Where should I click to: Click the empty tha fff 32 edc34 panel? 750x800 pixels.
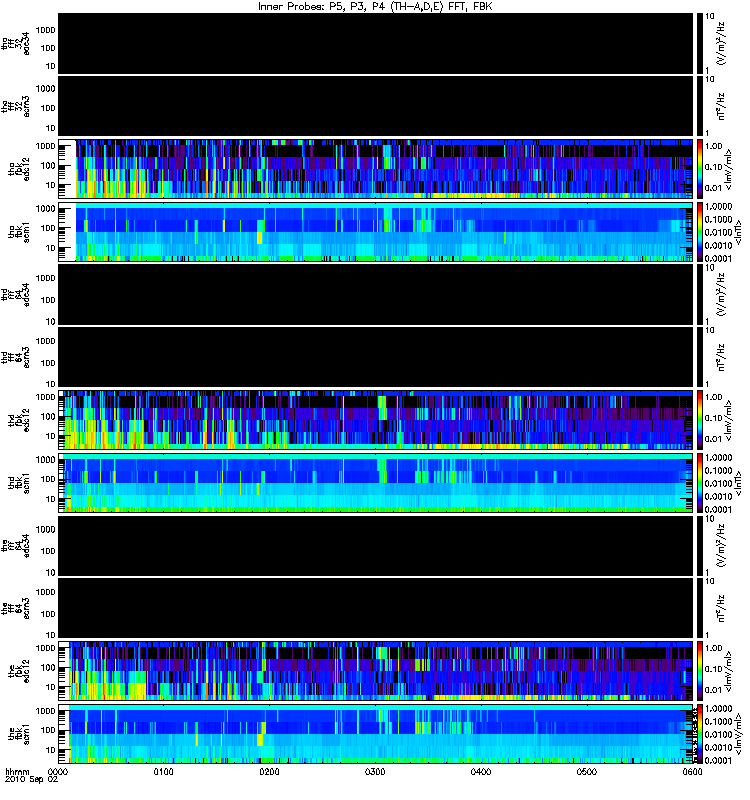click(x=375, y=43)
